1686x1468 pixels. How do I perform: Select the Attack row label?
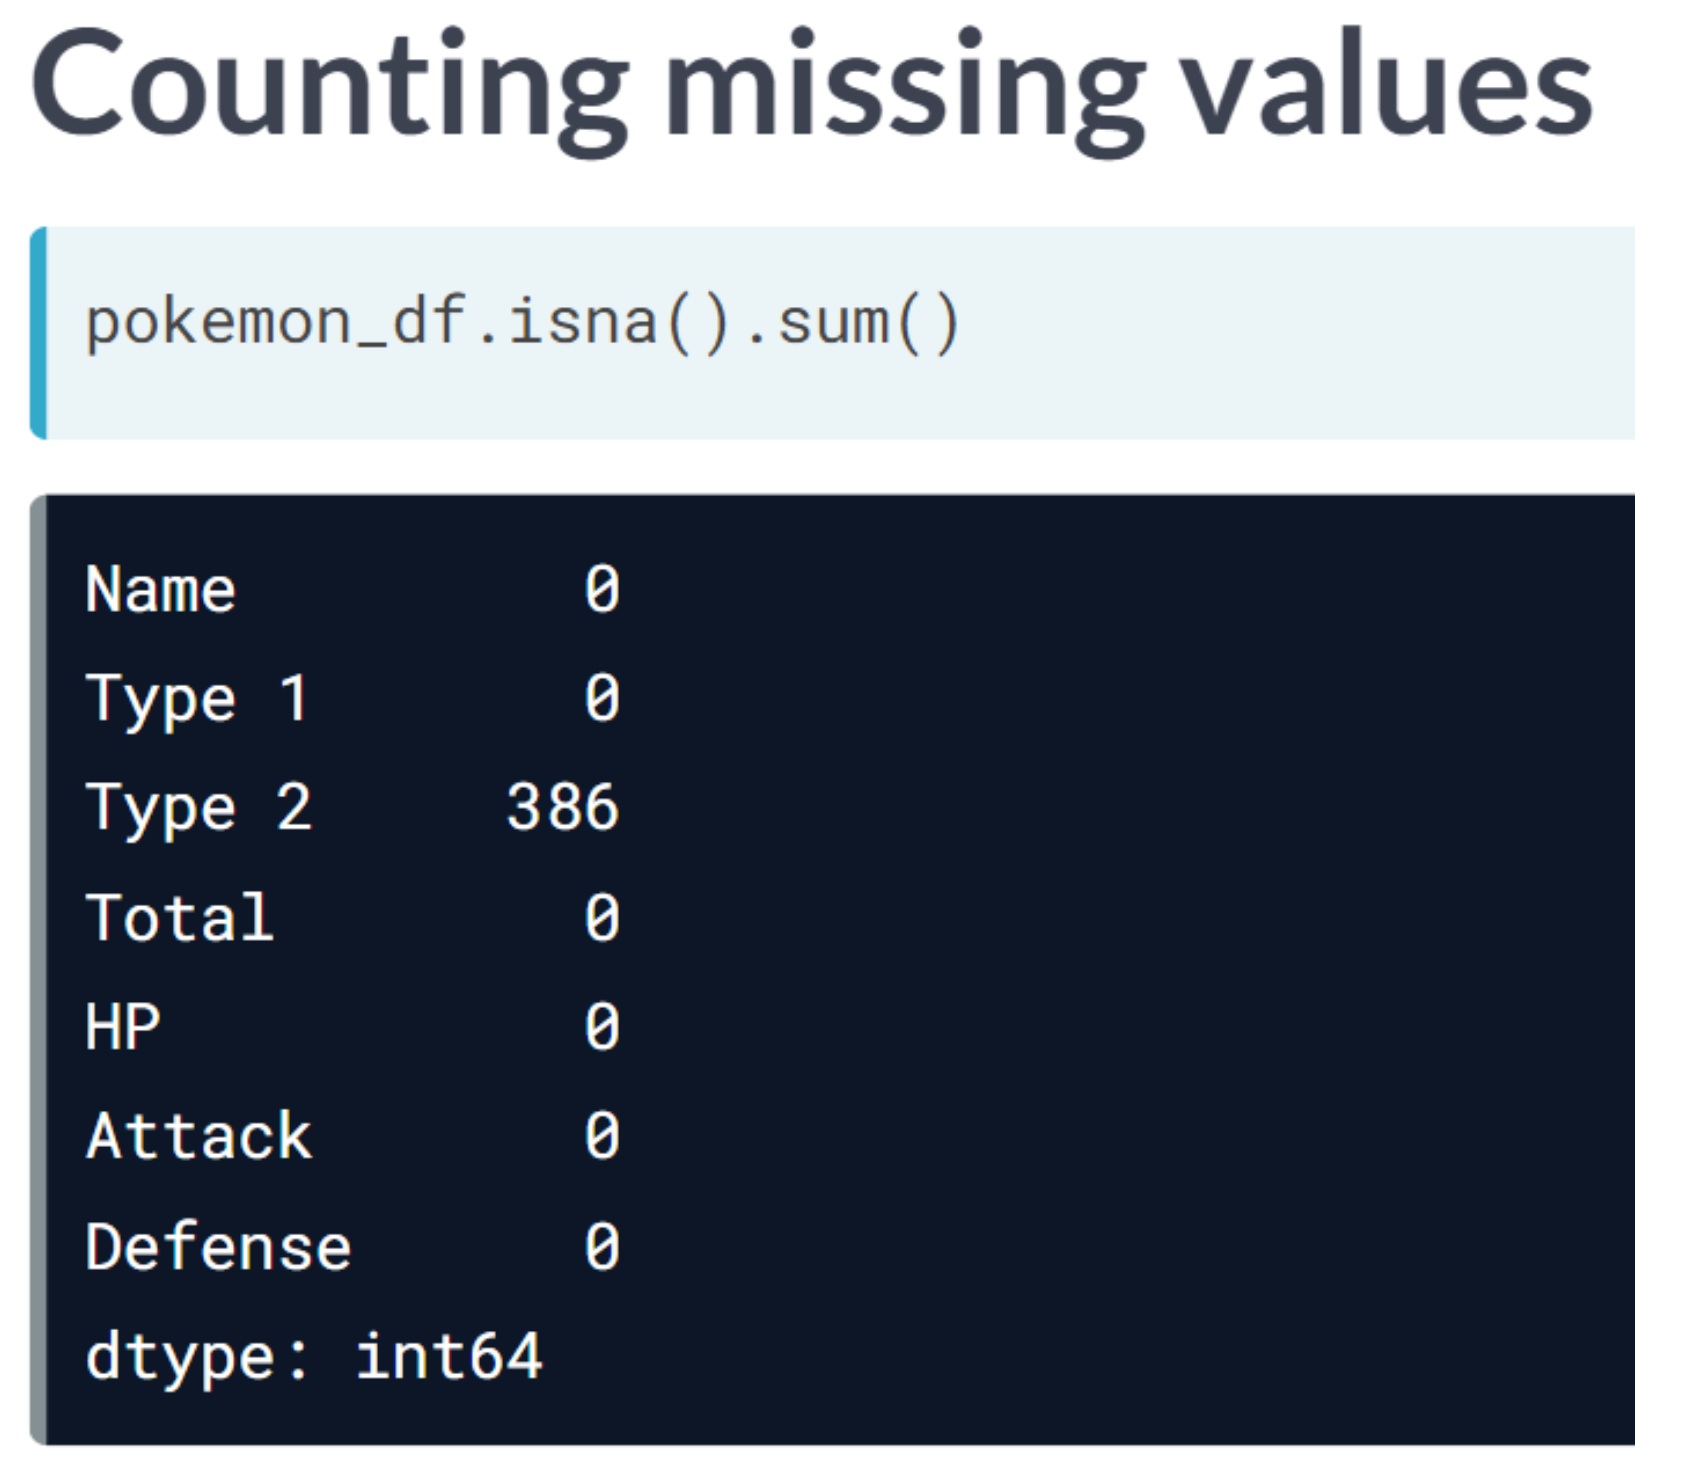click(x=199, y=1137)
